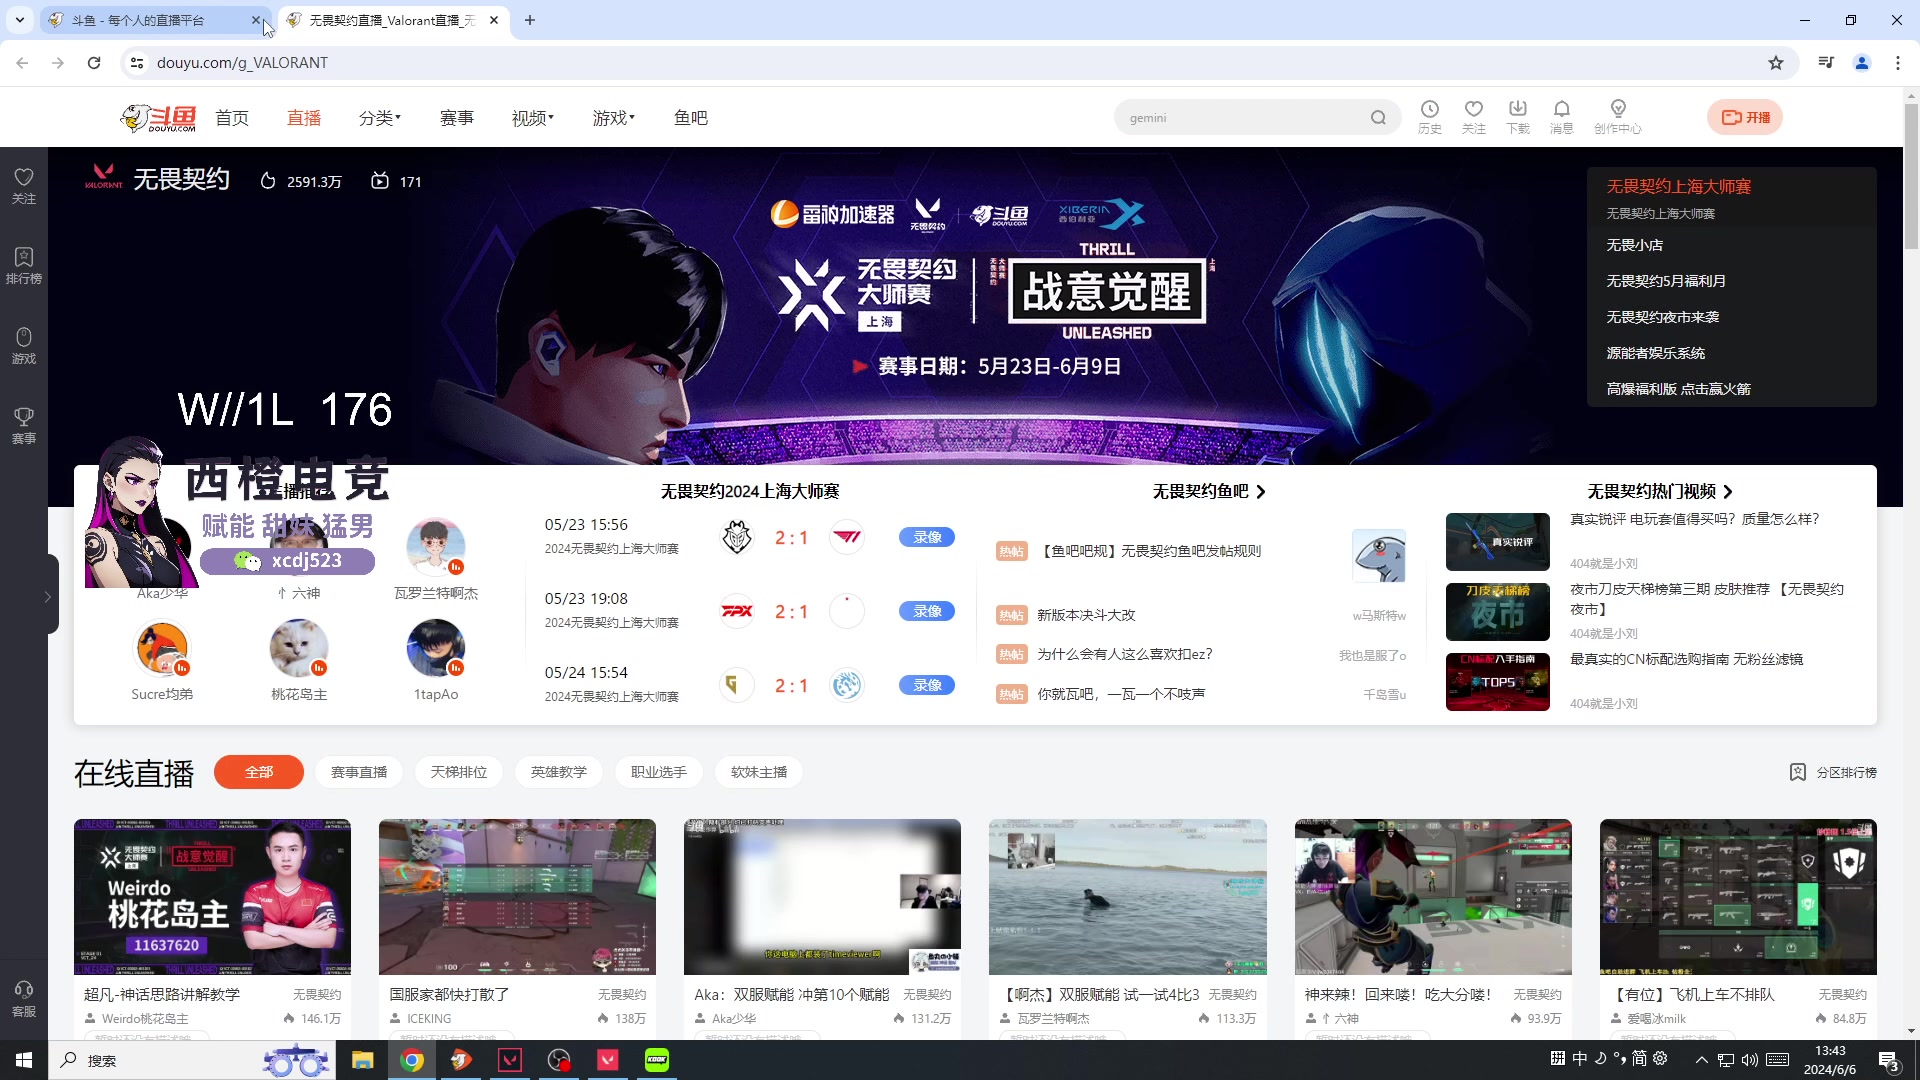
Task: Select the 英雄教学 filter
Action: 559,772
